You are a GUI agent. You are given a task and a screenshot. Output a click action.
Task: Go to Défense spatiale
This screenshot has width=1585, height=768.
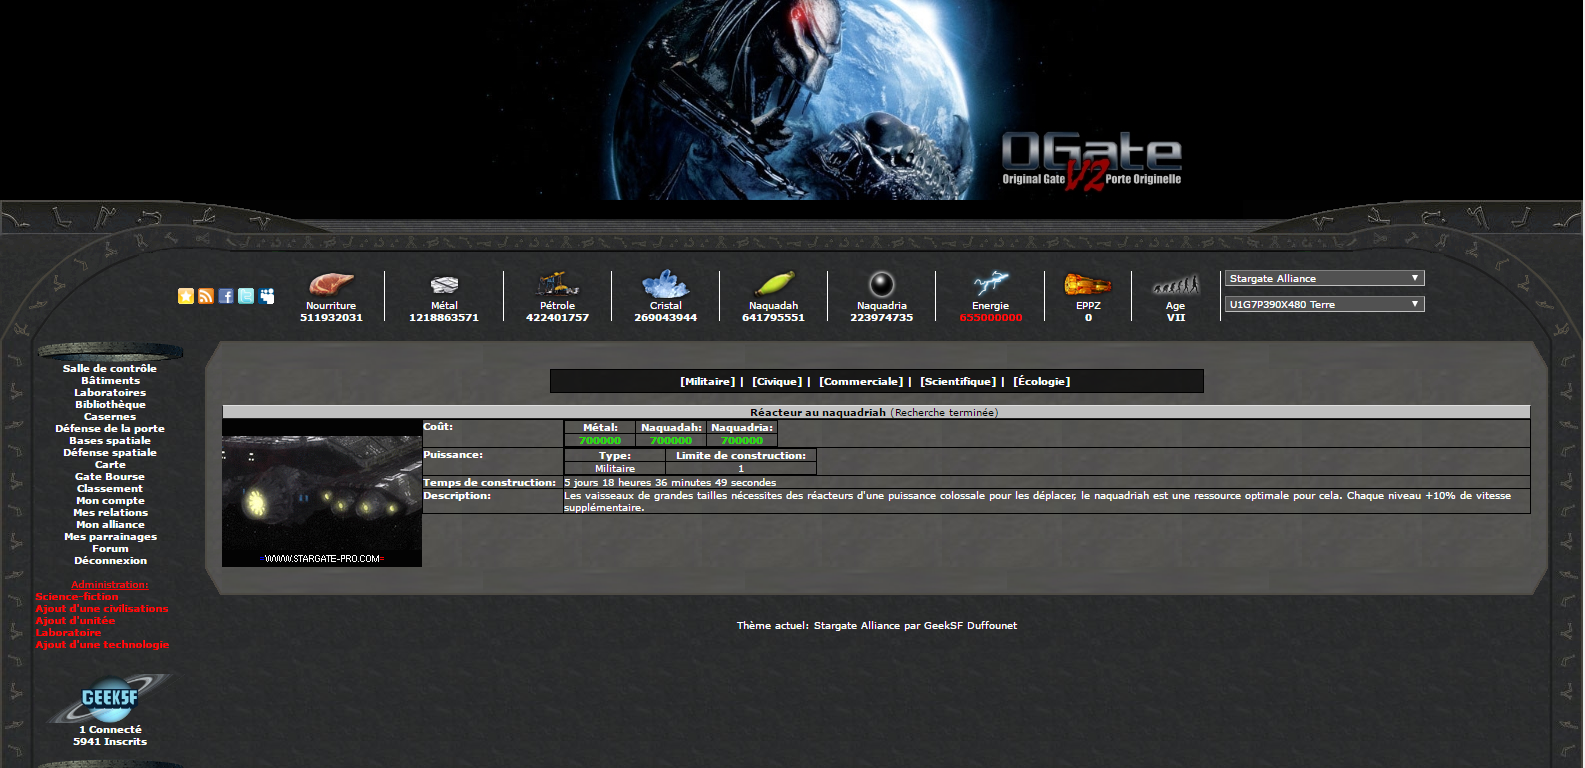[110, 453]
